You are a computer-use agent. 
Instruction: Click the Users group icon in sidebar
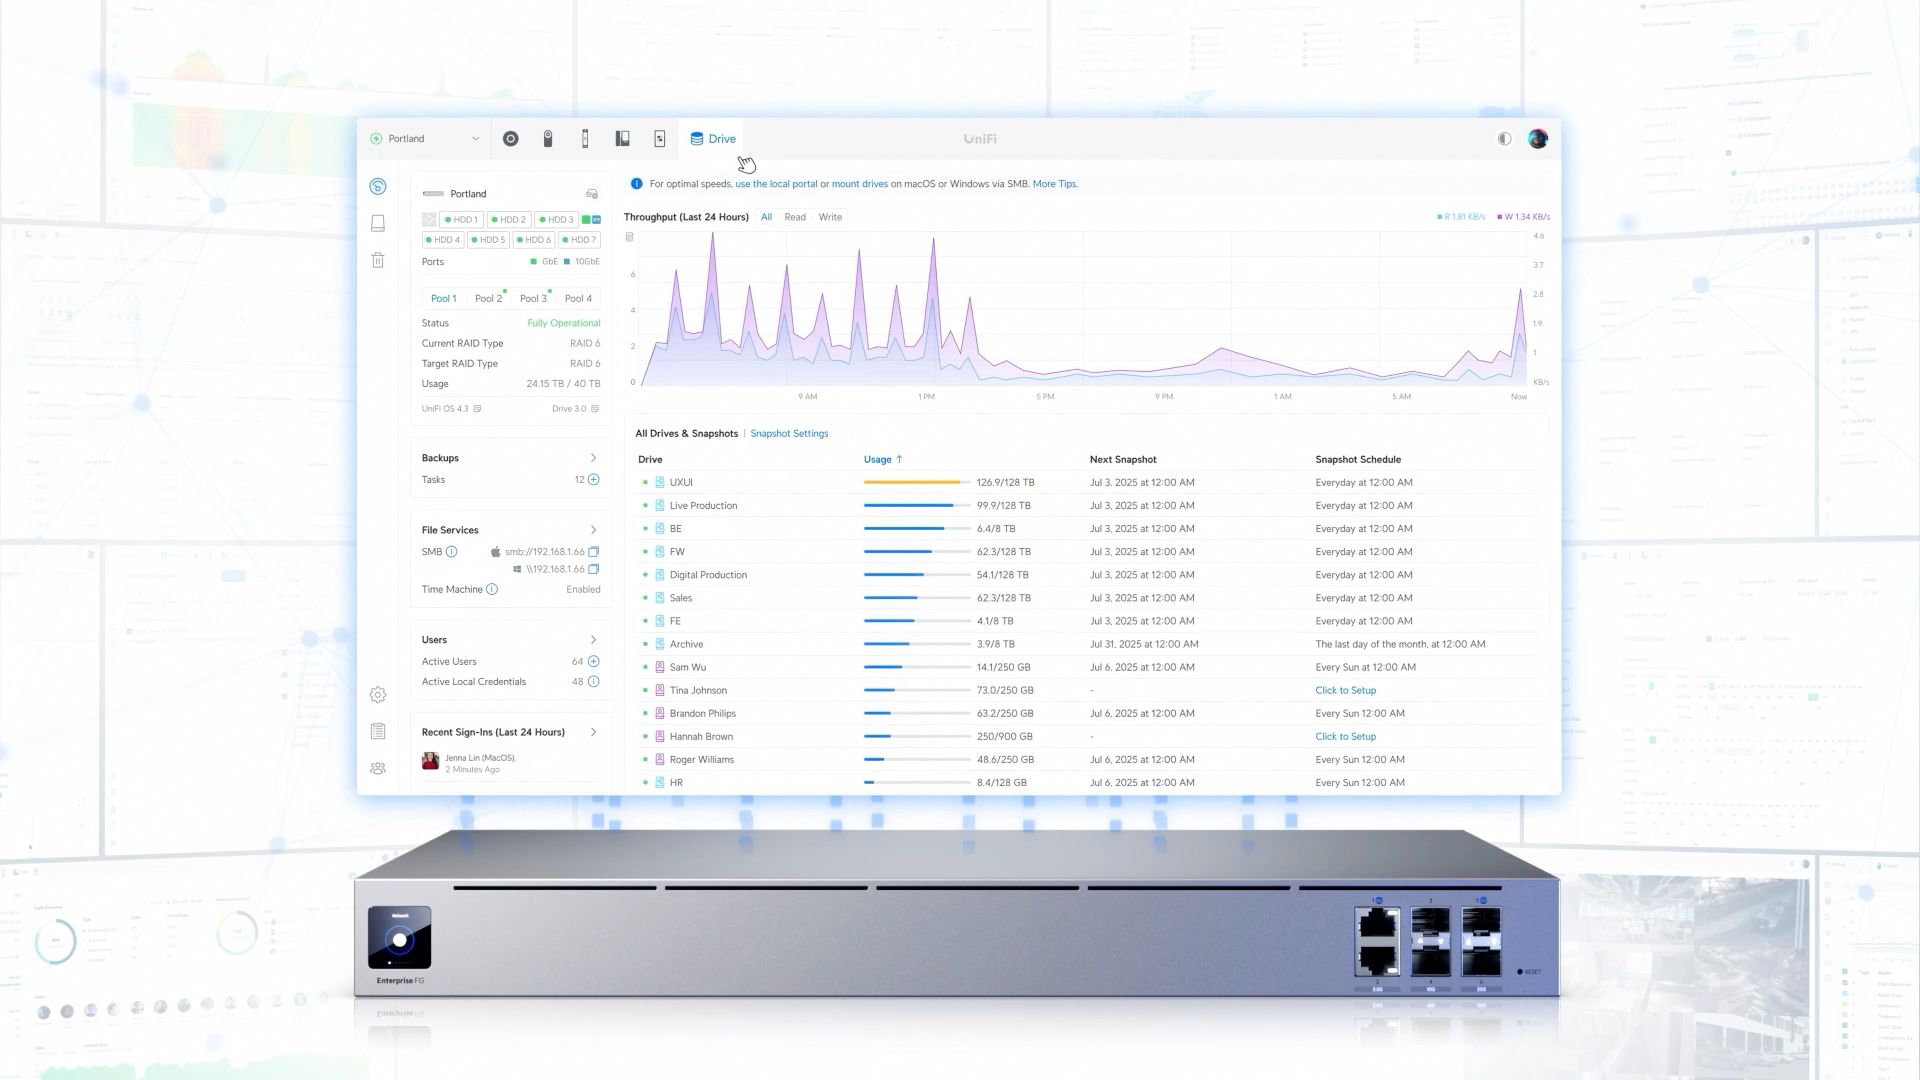(x=378, y=769)
